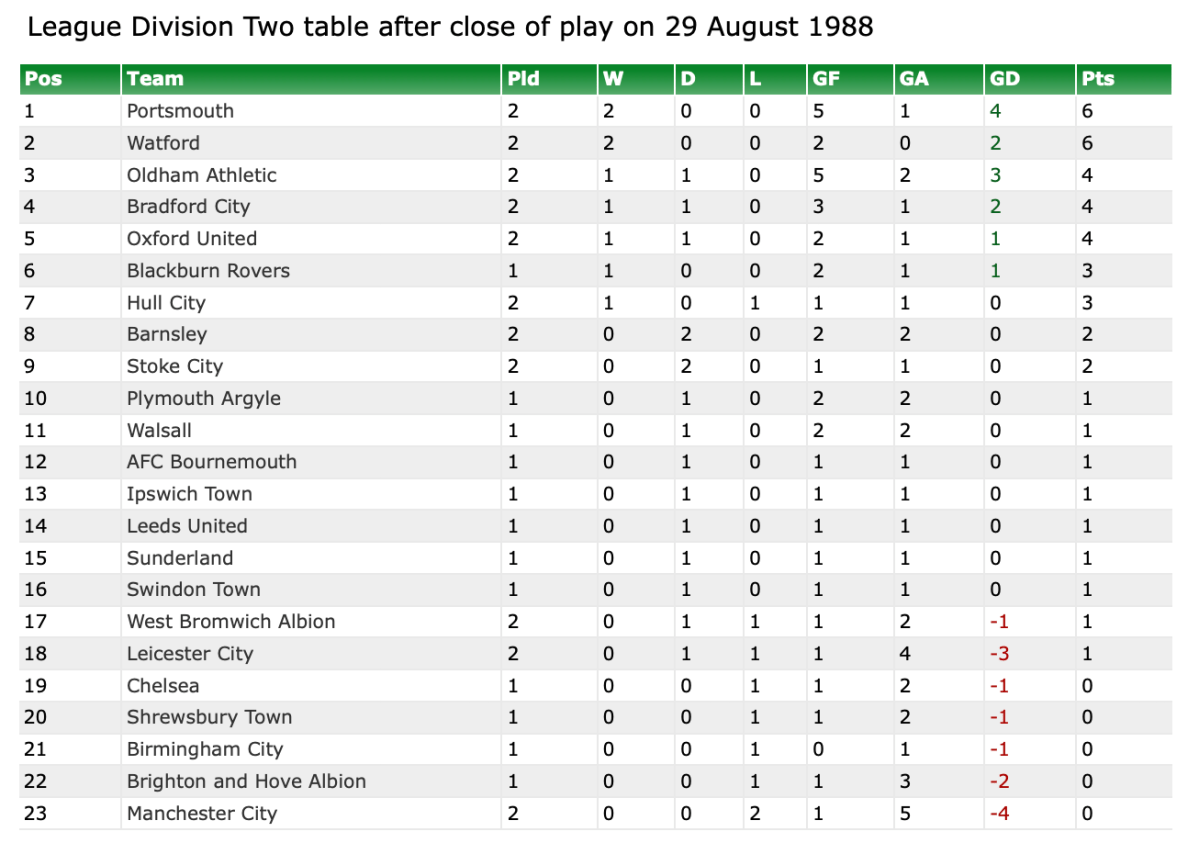Screen dimensions: 1199x843
Task: Click the GF column header
Action: [x=828, y=79]
